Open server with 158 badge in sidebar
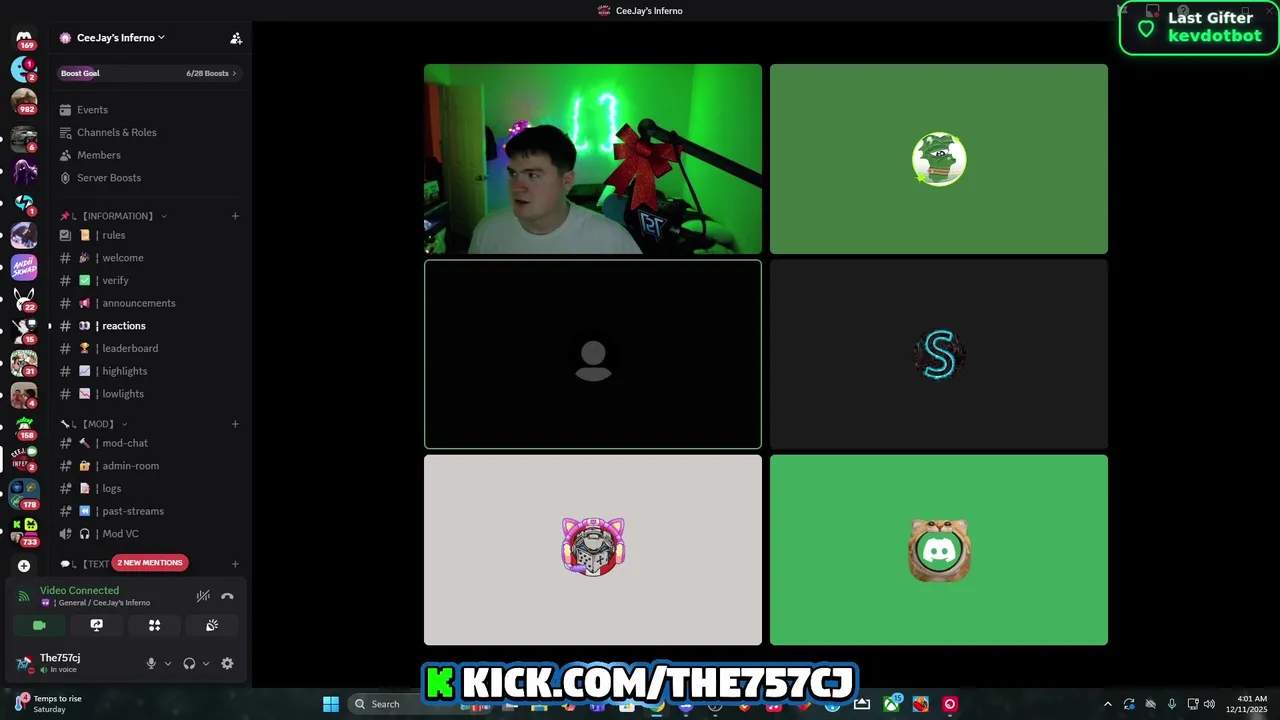 (x=24, y=427)
